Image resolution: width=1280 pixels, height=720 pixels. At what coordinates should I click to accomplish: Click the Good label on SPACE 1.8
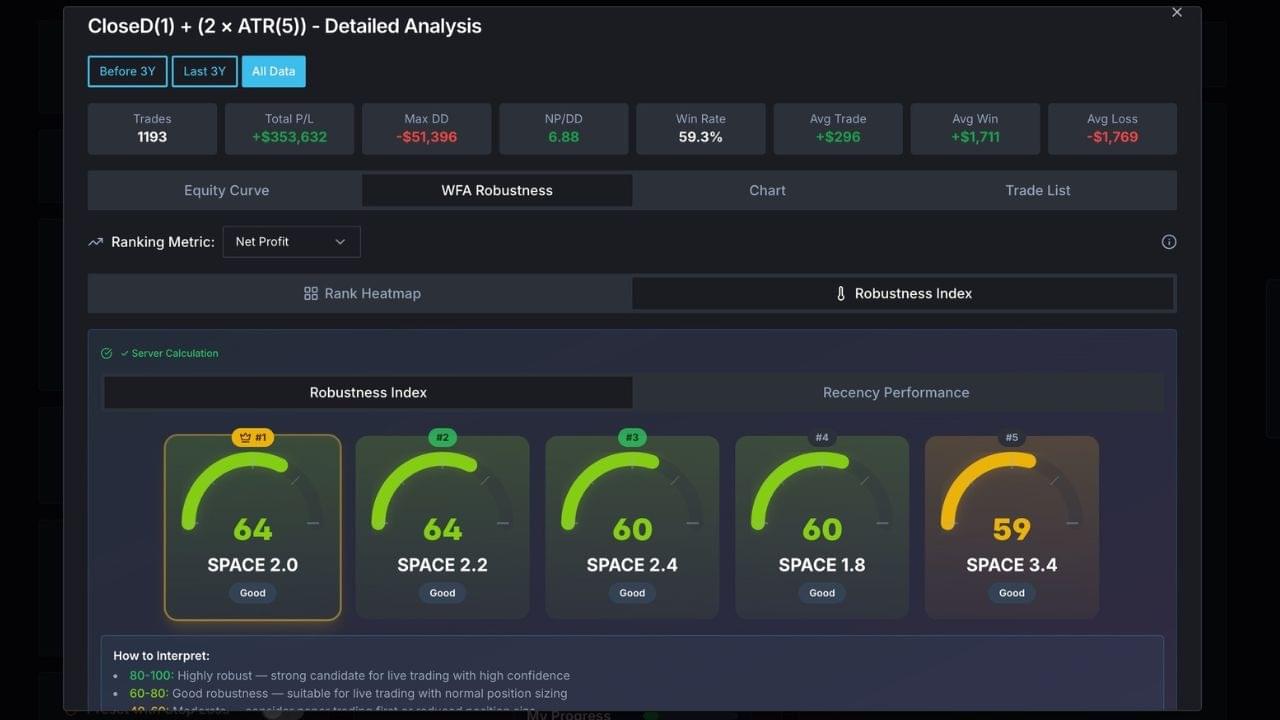(x=822, y=593)
